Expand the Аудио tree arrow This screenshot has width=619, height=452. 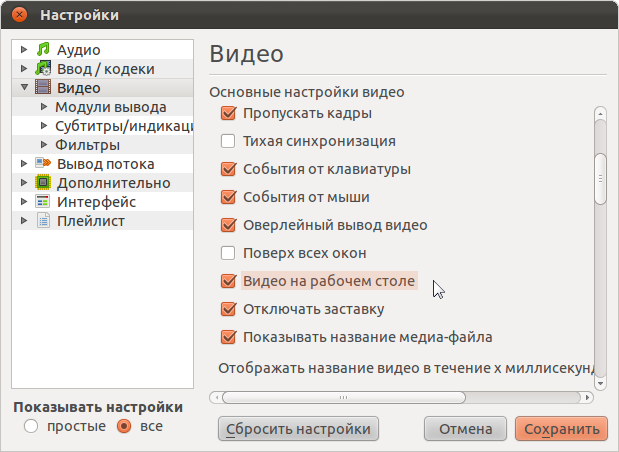coord(24,49)
